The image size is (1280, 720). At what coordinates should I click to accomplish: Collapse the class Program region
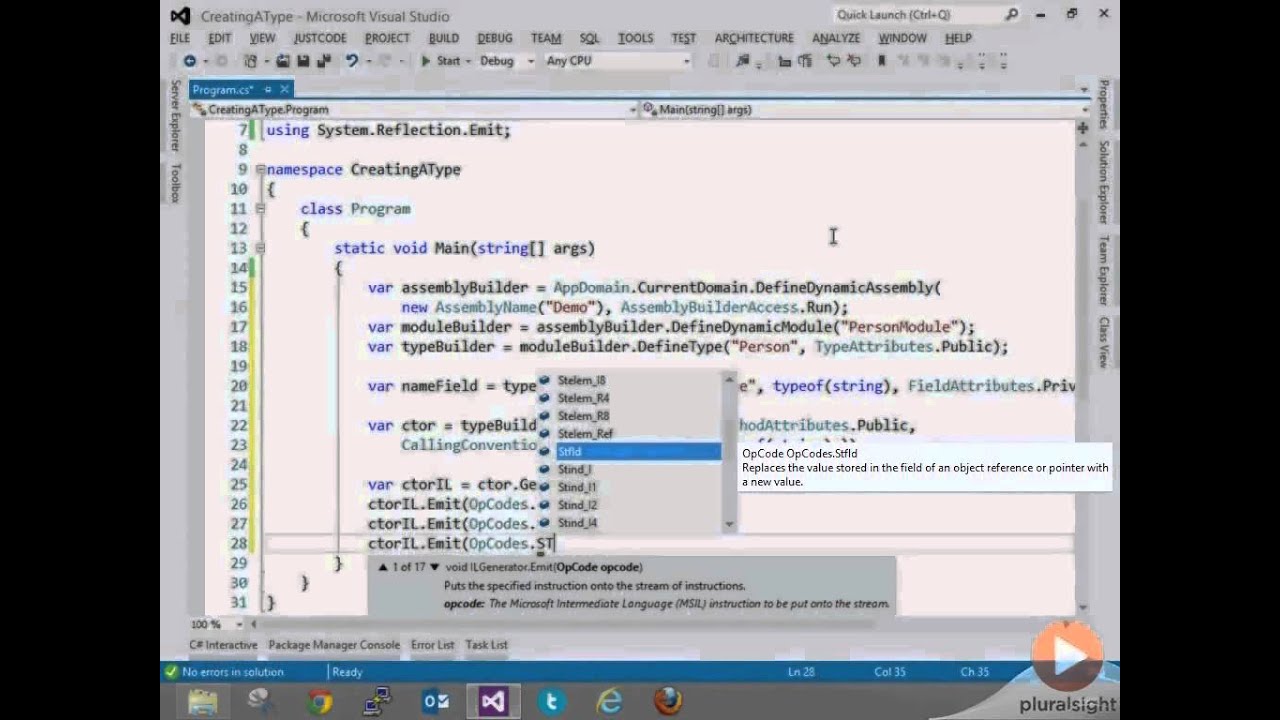tap(260, 209)
